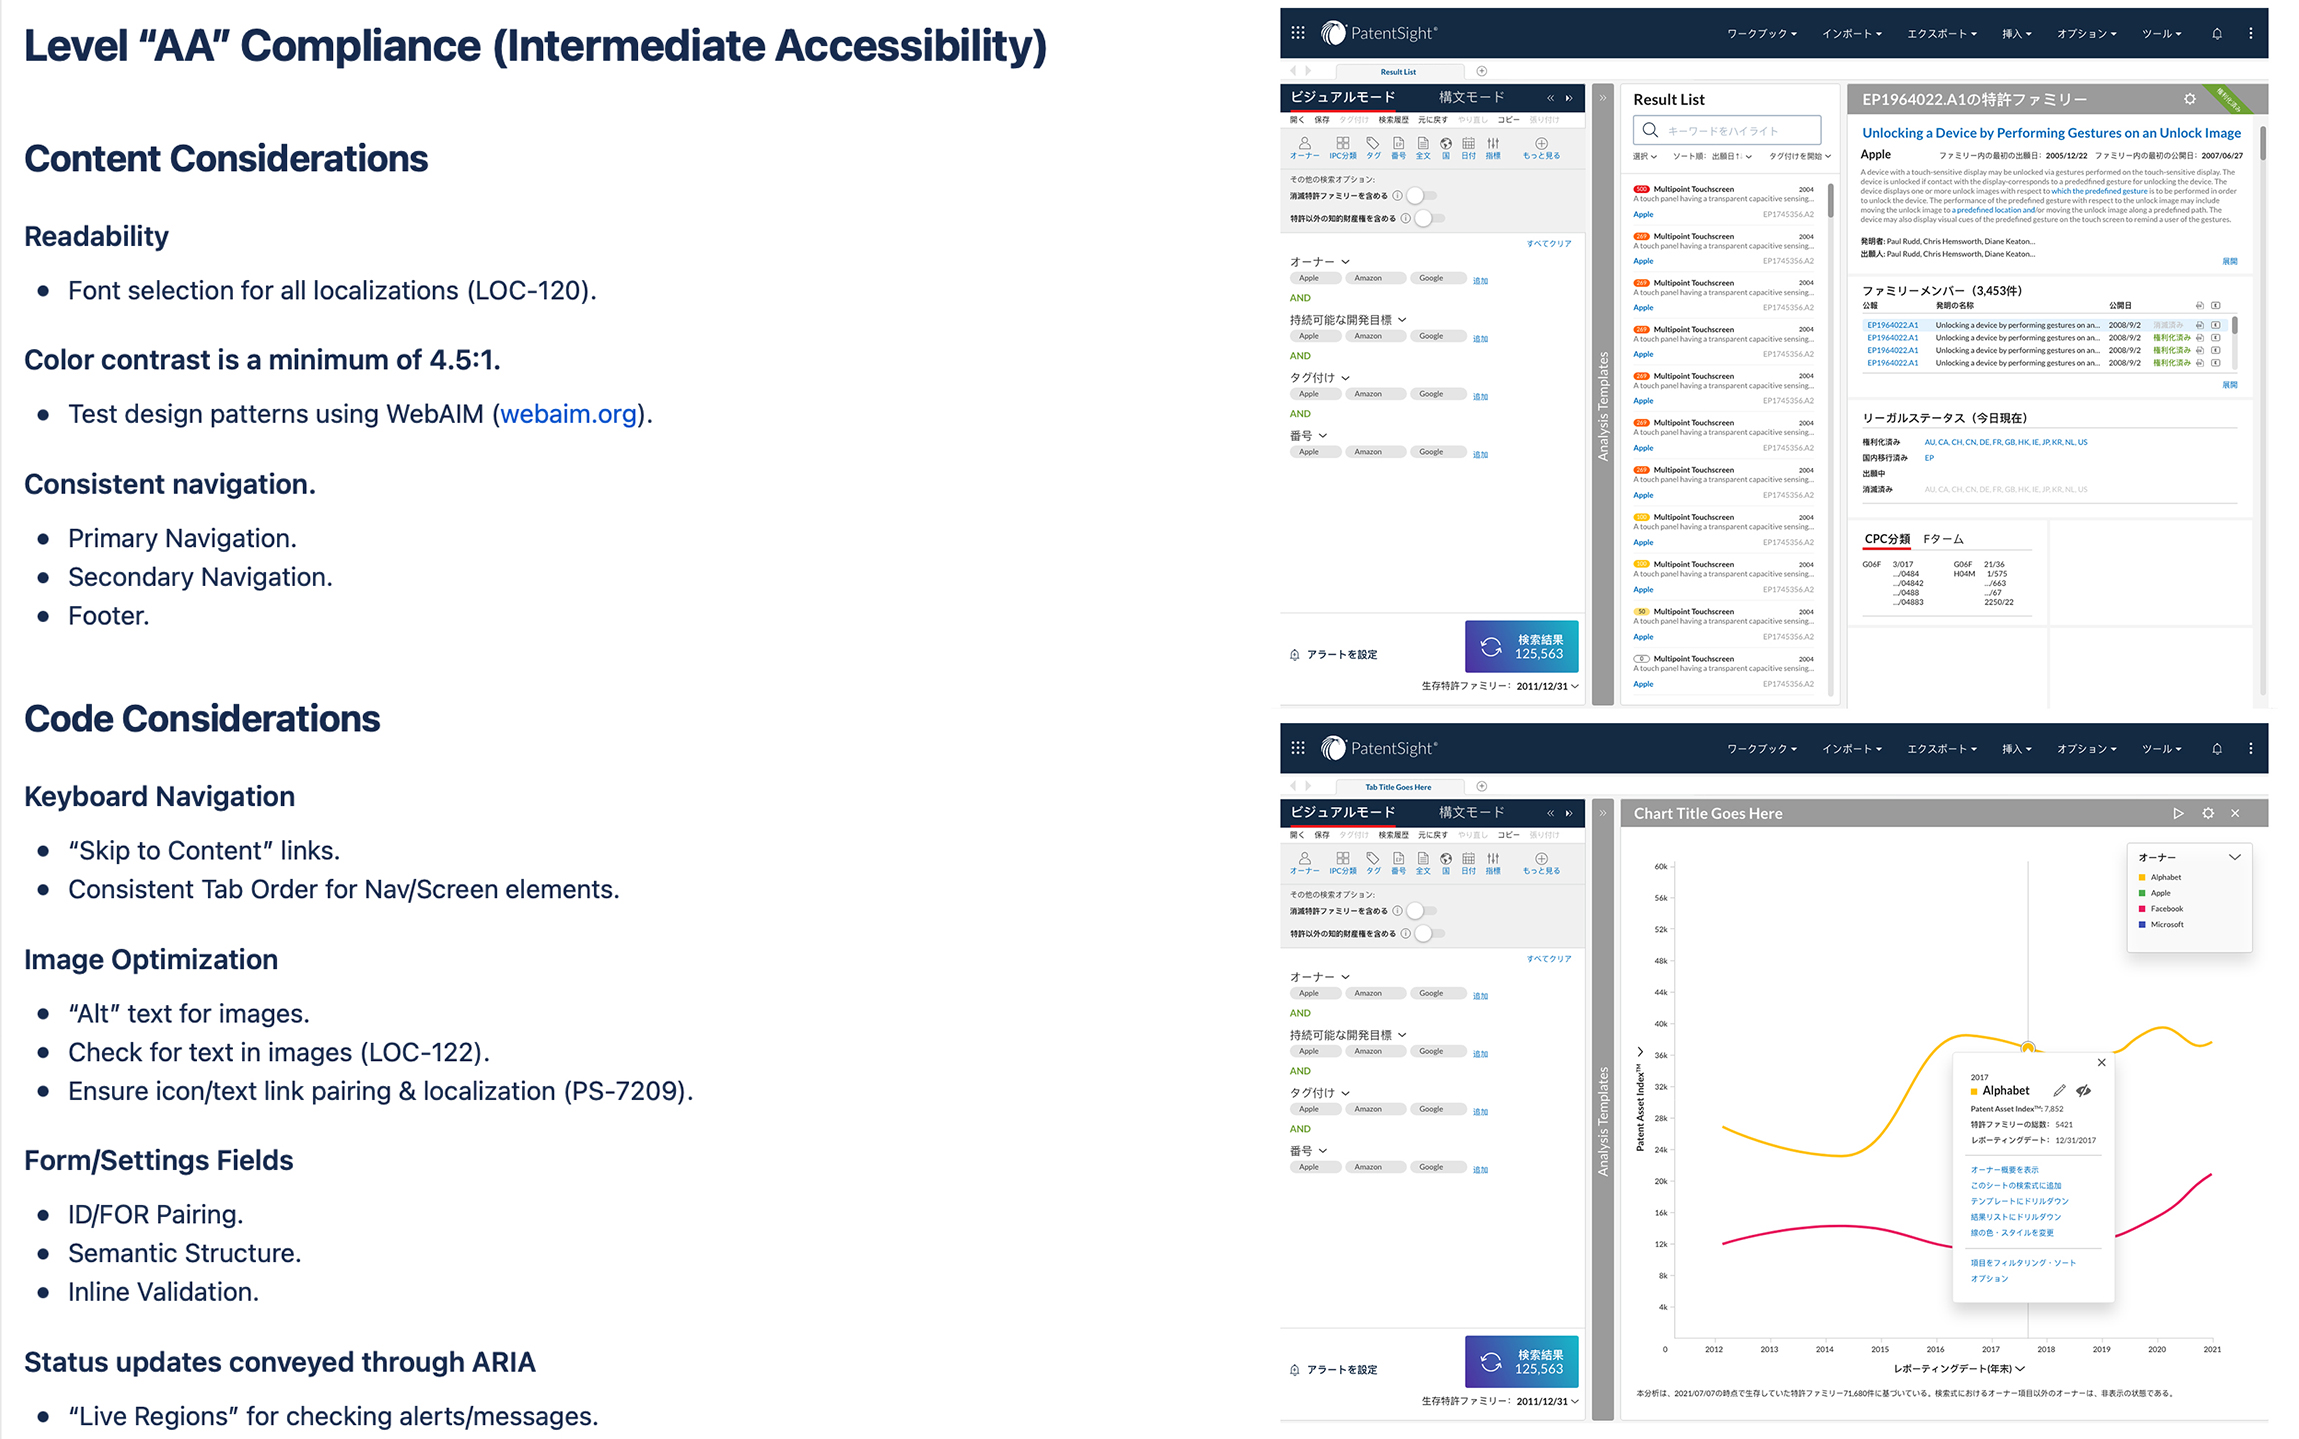Click the play icon in Chart Title header
Image resolution: width=2299 pixels, height=1439 pixels.
(x=2178, y=813)
